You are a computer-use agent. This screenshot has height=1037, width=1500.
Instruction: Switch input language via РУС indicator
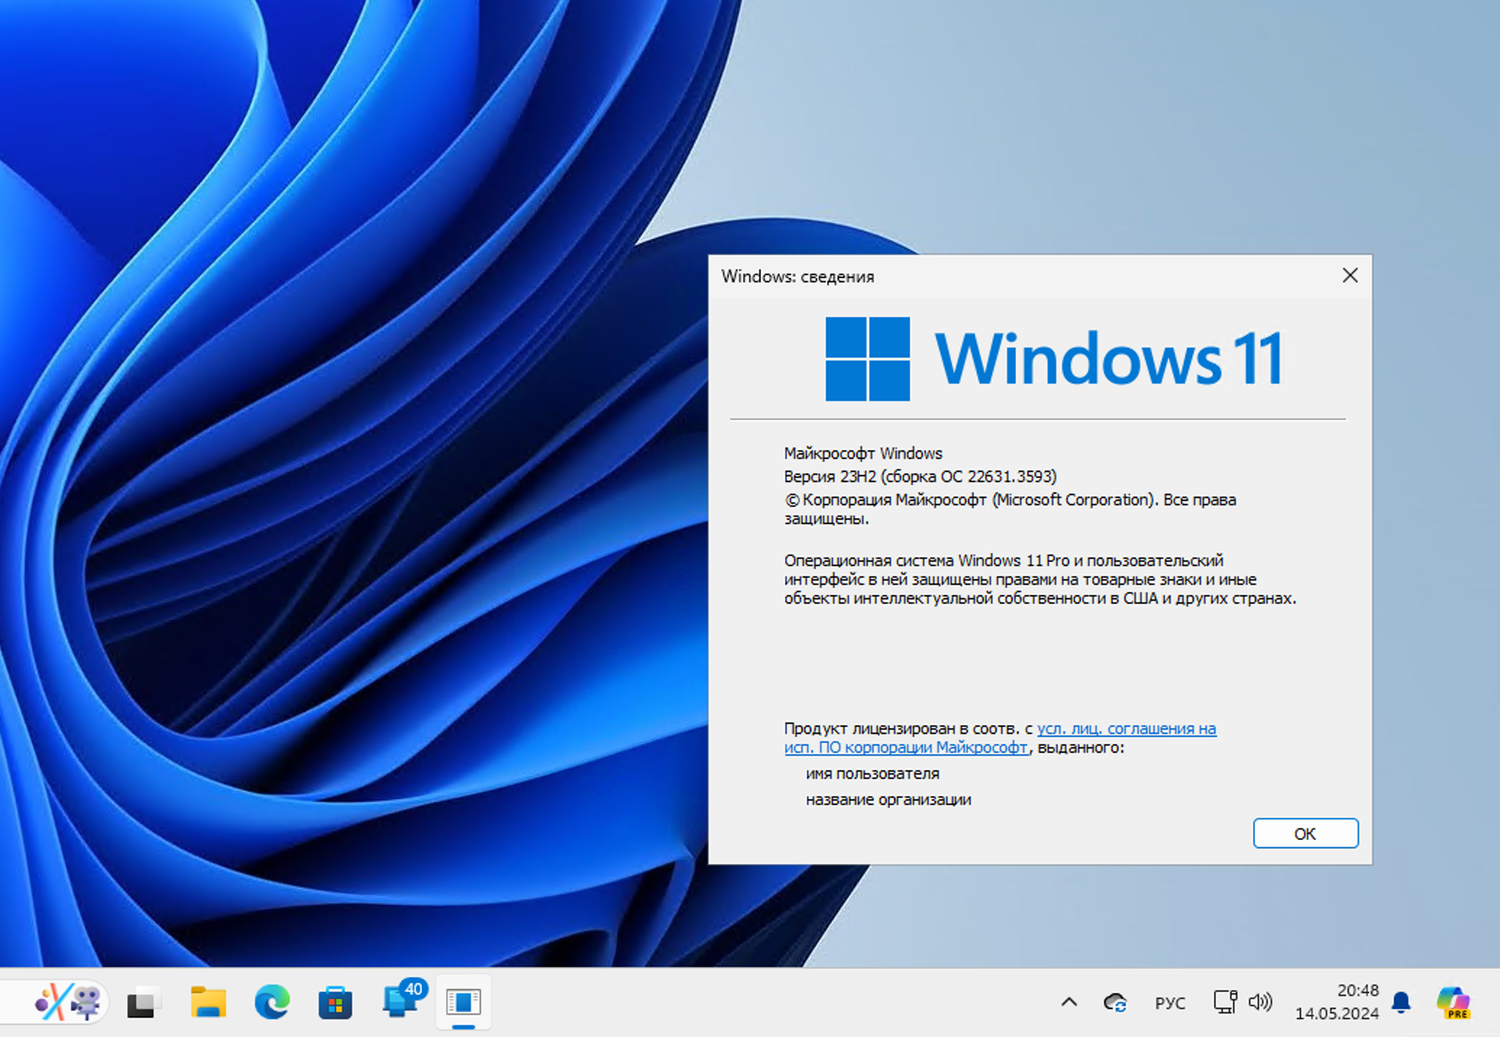tap(1169, 1001)
